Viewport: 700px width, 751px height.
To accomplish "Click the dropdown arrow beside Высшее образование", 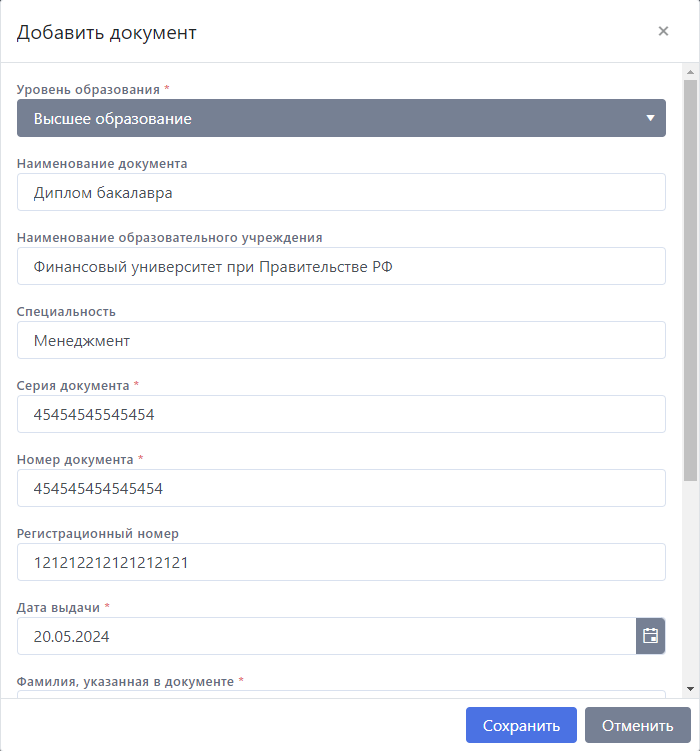I will pyautogui.click(x=650, y=118).
